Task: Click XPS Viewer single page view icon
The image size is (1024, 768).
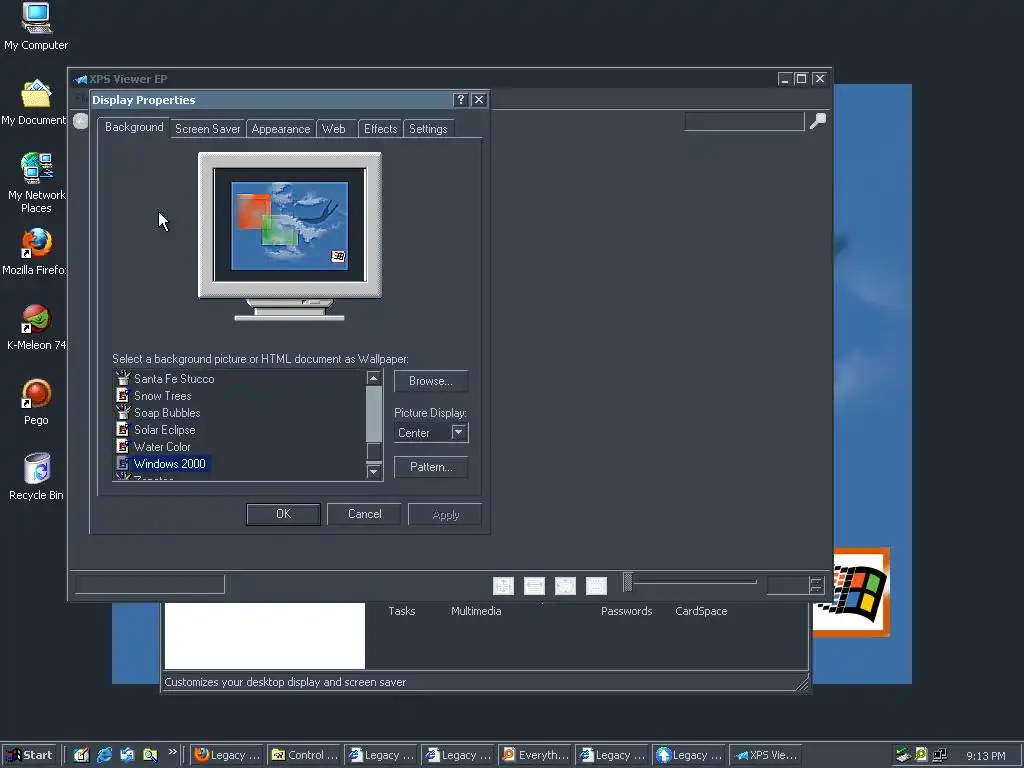Action: click(565, 585)
